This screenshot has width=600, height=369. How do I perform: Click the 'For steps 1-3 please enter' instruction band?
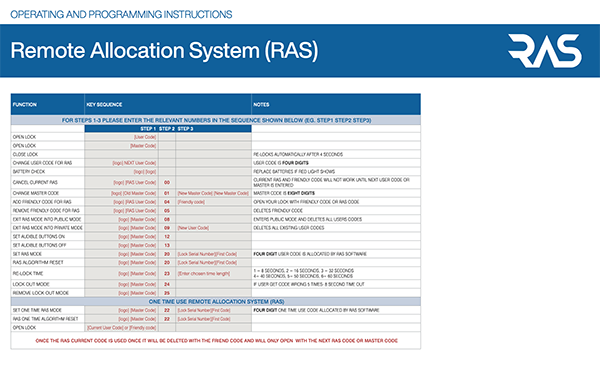point(216,120)
